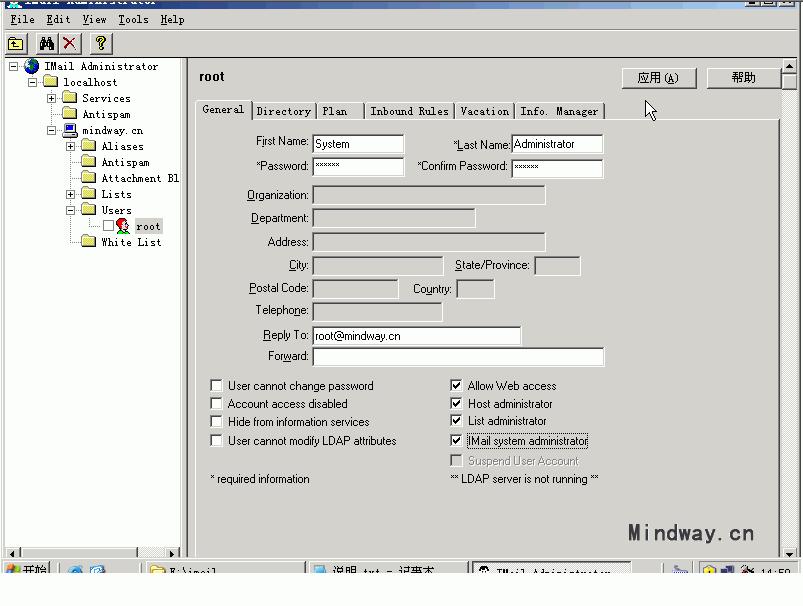
Task: Uncheck IMail system administrator checkbox
Action: (456, 441)
